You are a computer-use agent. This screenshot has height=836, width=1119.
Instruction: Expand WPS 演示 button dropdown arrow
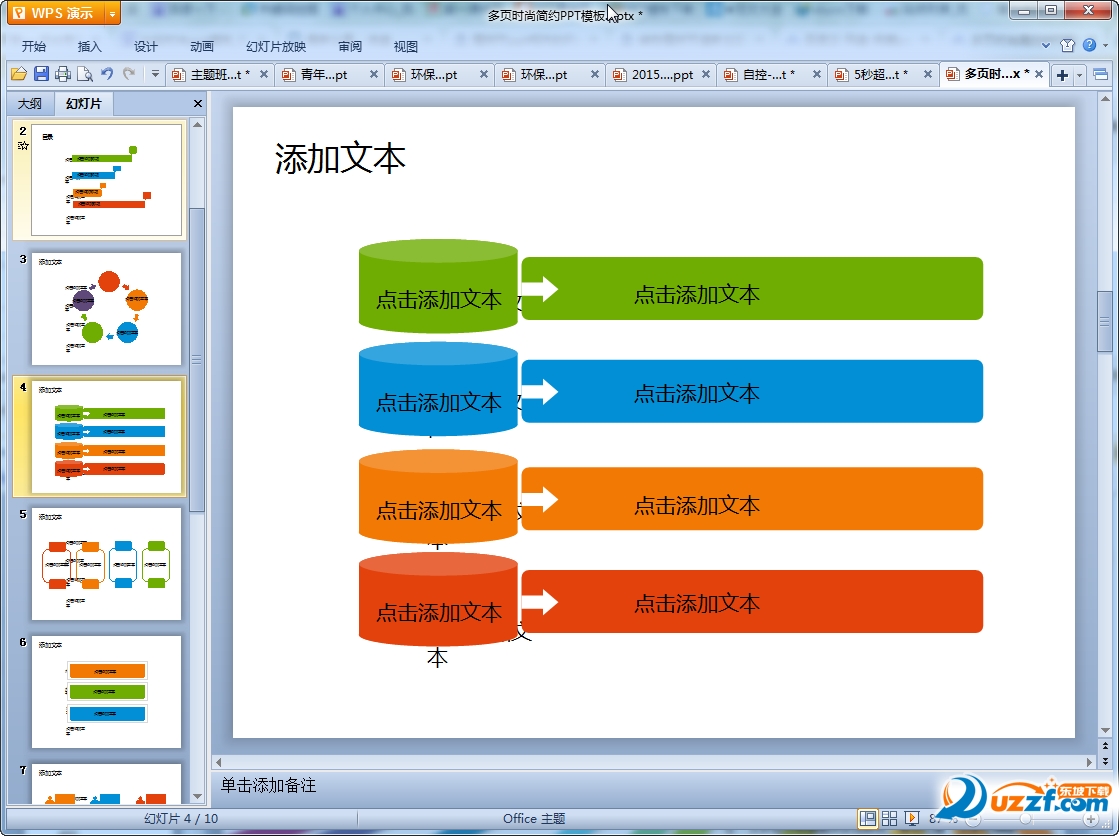(x=113, y=13)
